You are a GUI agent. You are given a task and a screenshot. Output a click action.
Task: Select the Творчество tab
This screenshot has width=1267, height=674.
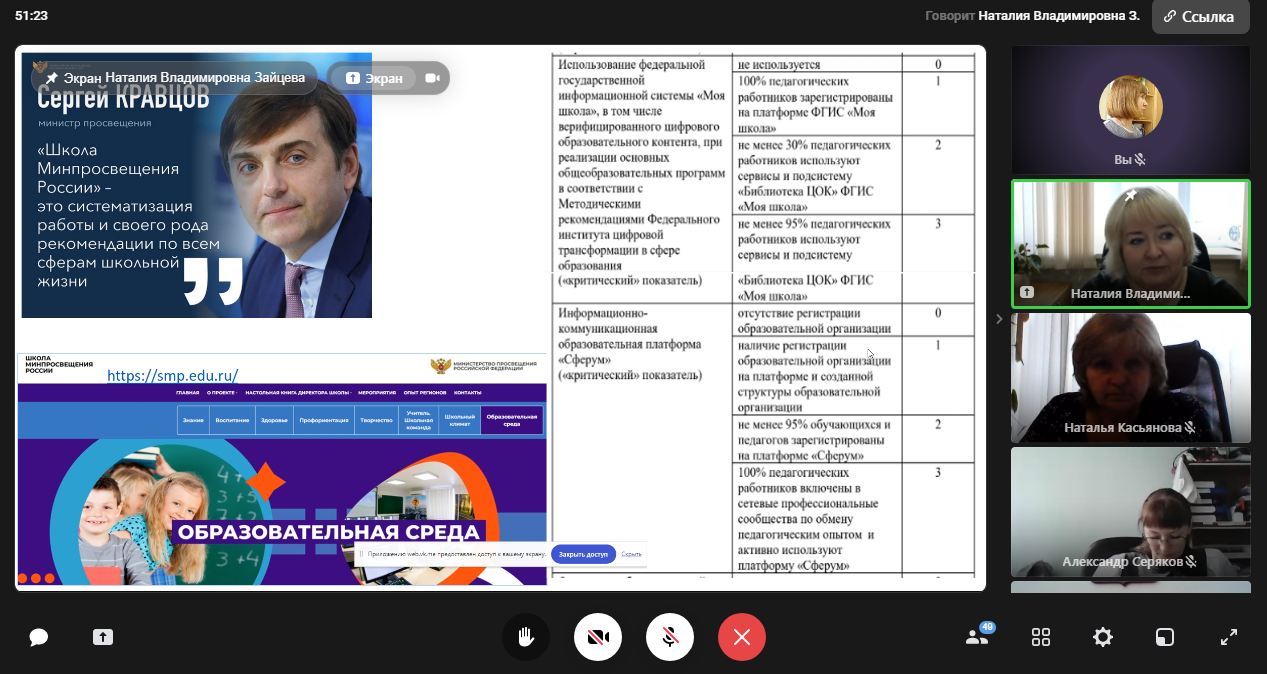pos(376,421)
